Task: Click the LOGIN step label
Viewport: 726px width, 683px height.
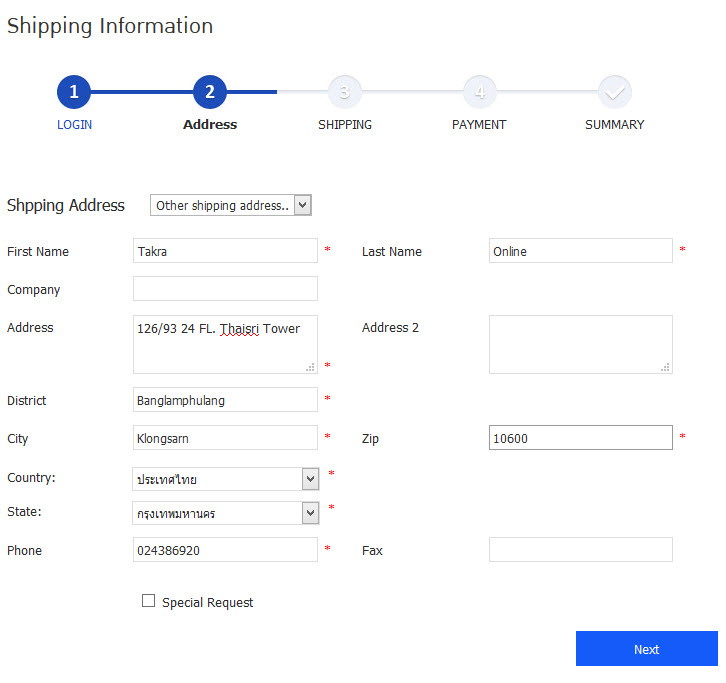Action: click(74, 125)
